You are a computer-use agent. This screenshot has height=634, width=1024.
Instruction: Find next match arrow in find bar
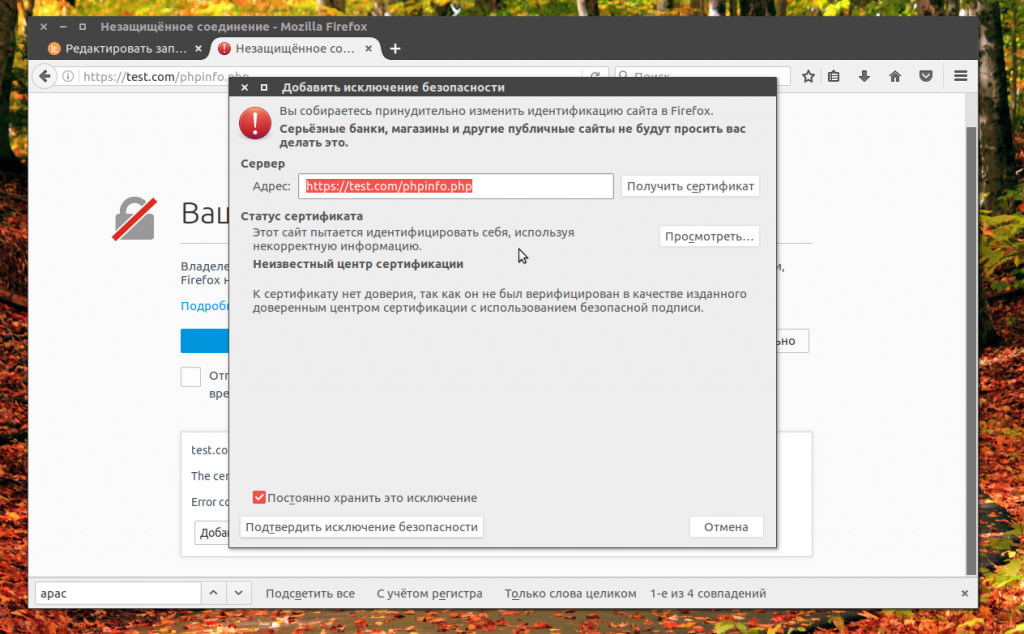point(238,593)
